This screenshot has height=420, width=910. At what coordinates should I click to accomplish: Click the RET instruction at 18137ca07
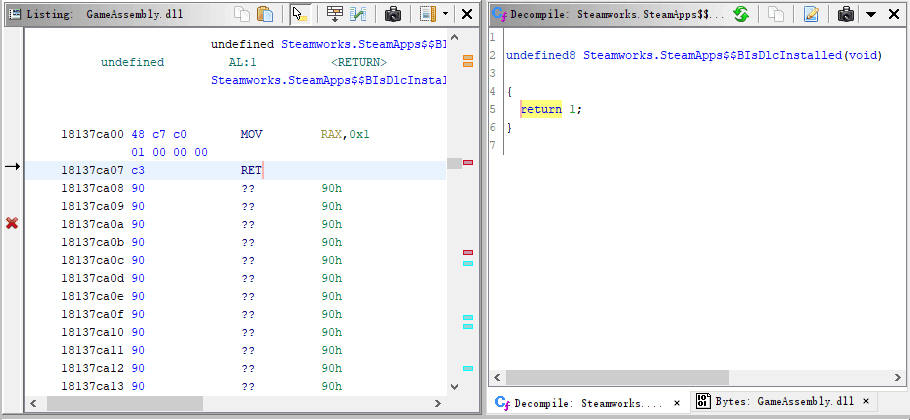point(251,170)
